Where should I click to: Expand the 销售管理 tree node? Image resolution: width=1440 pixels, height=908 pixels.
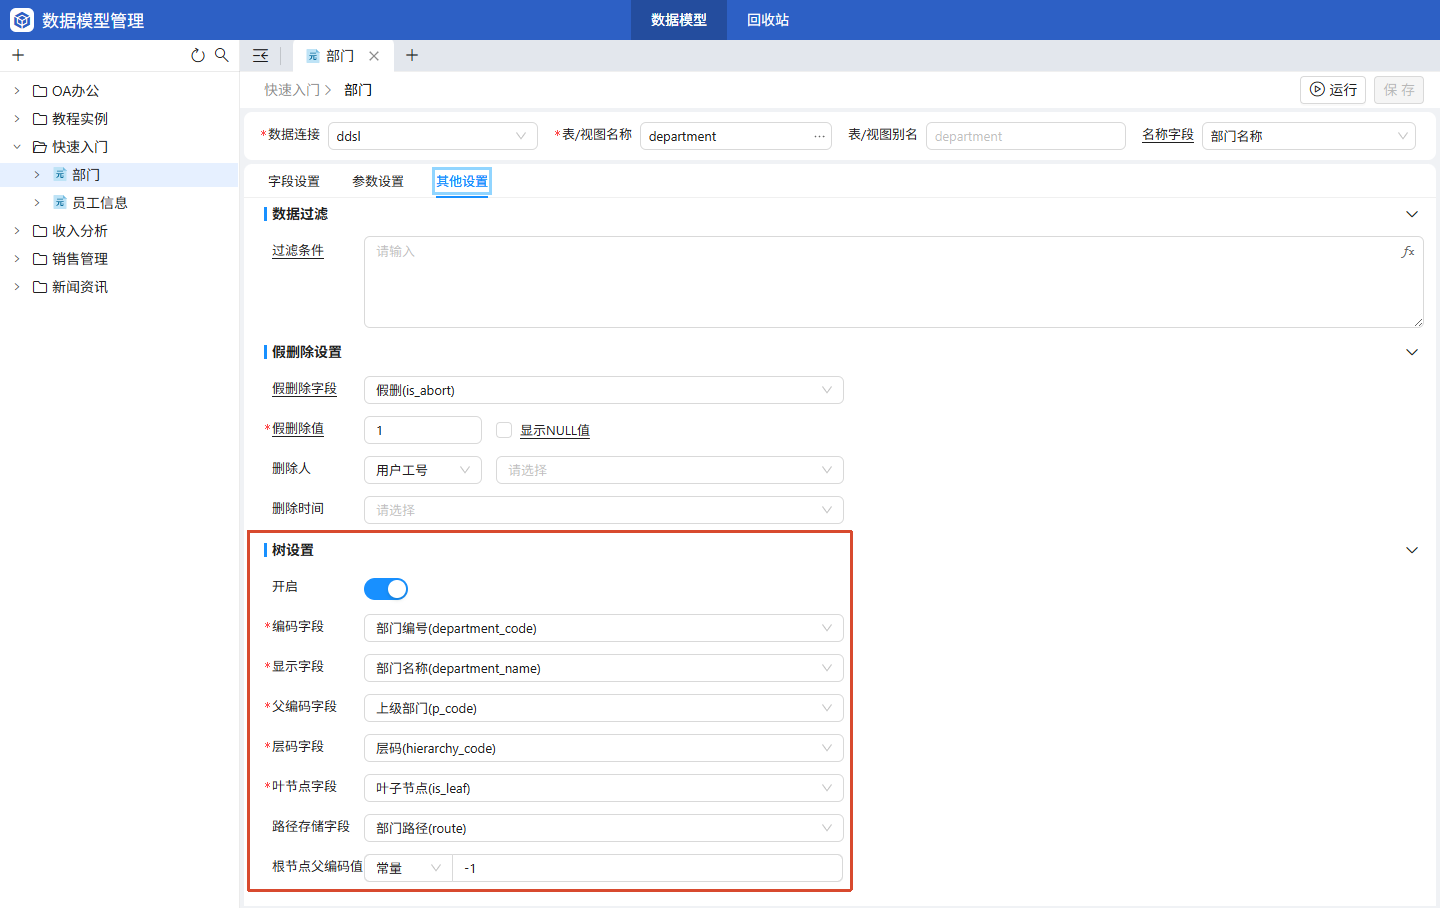(17, 259)
